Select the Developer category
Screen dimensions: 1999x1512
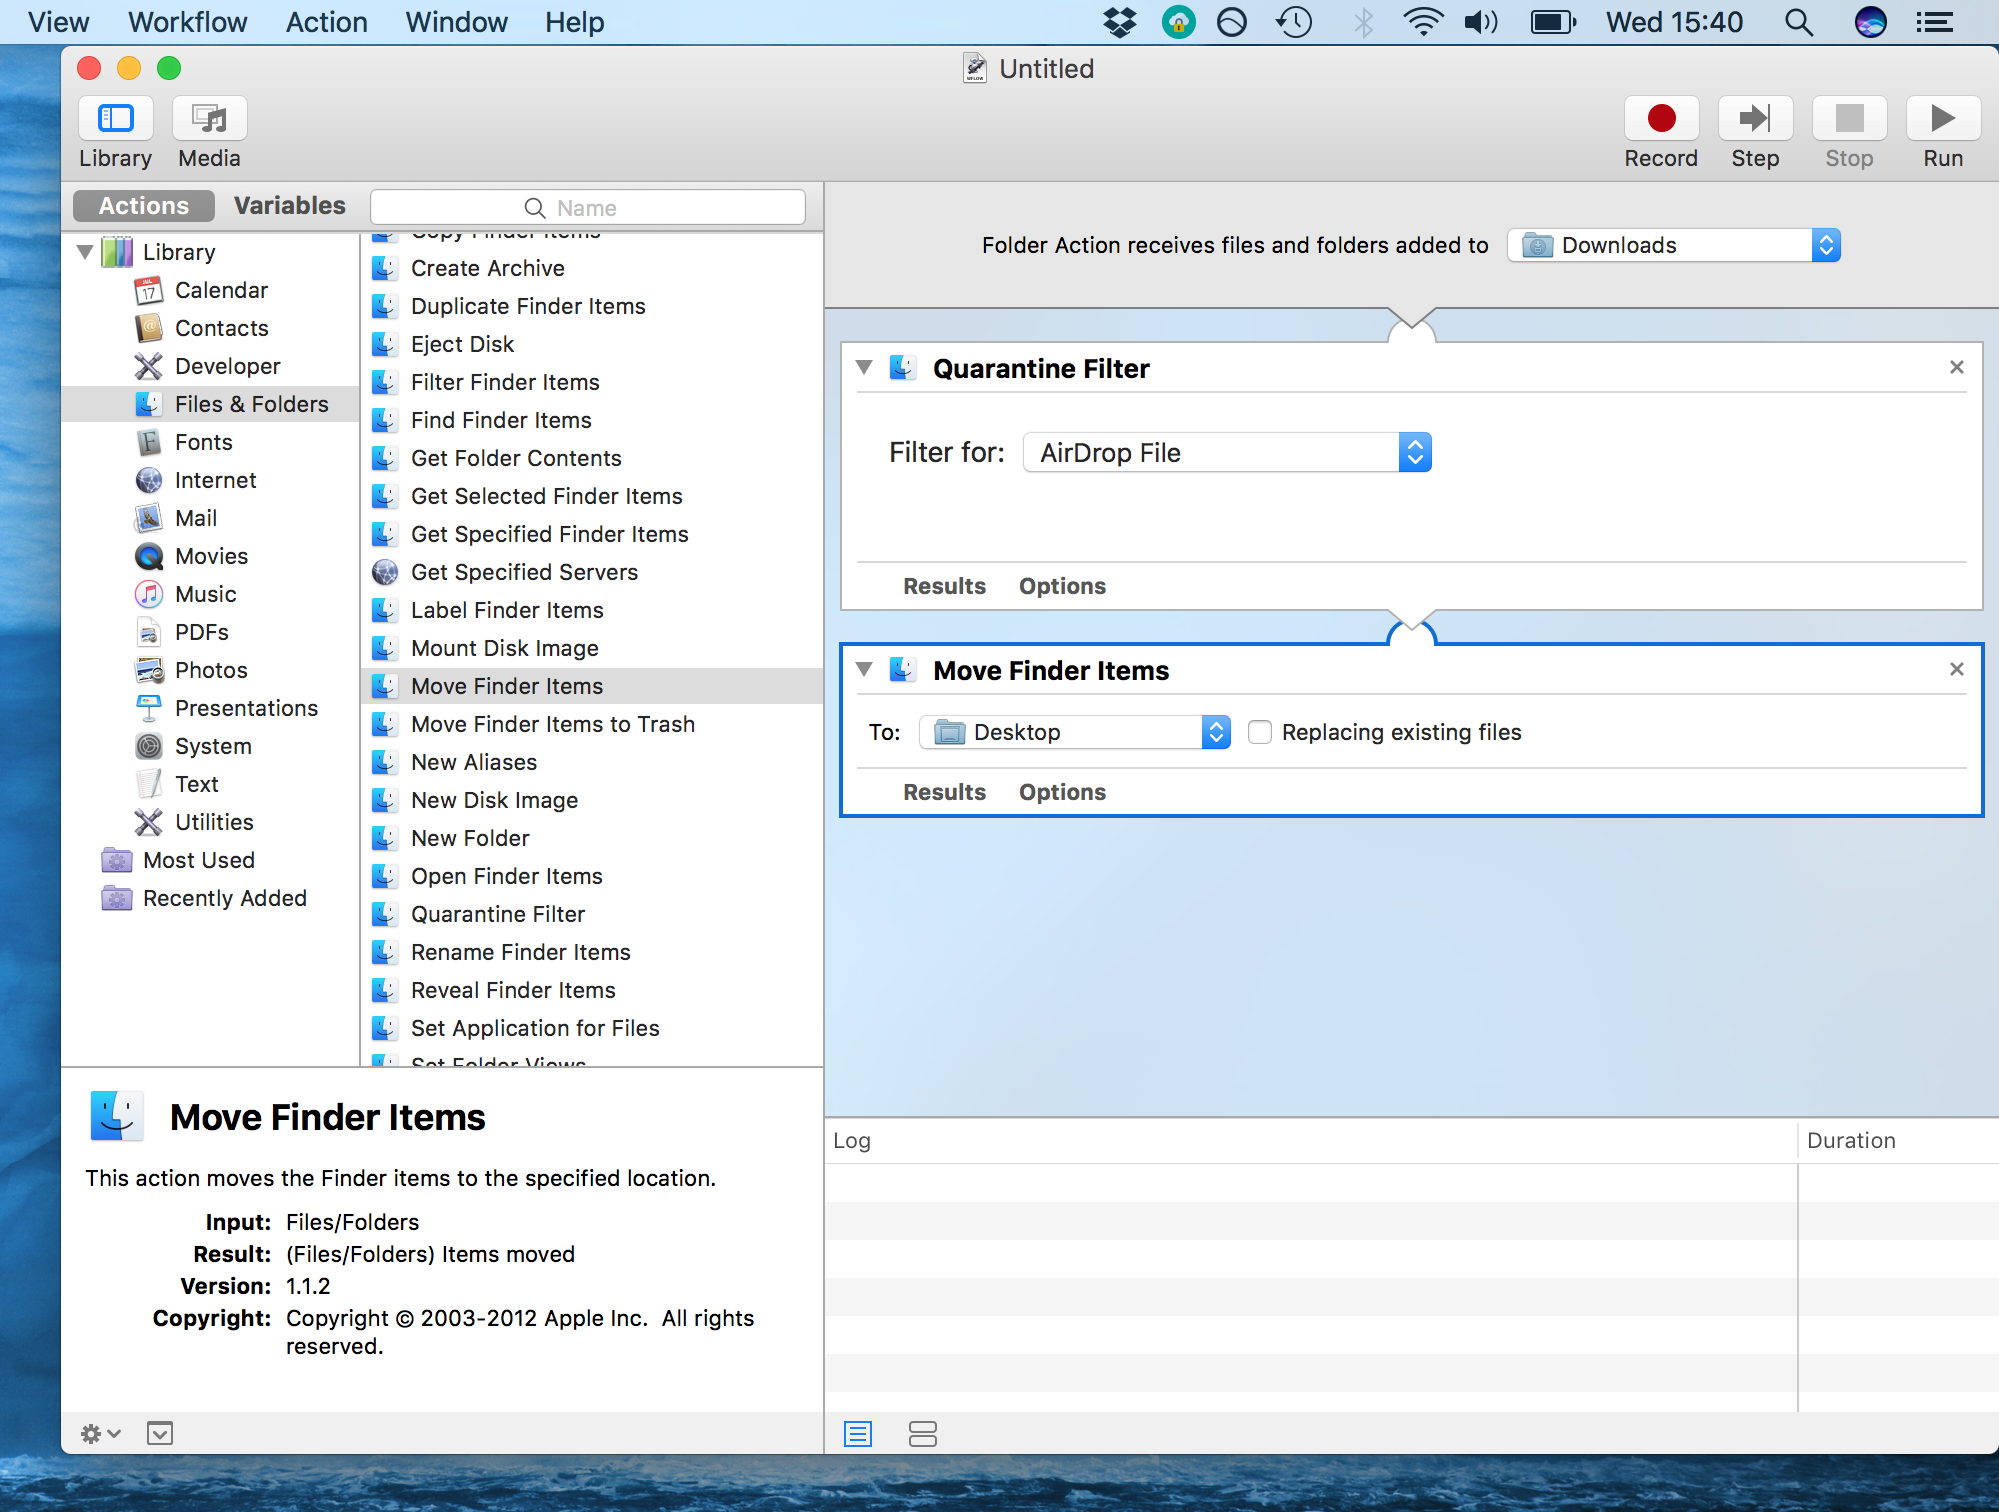pyautogui.click(x=227, y=366)
